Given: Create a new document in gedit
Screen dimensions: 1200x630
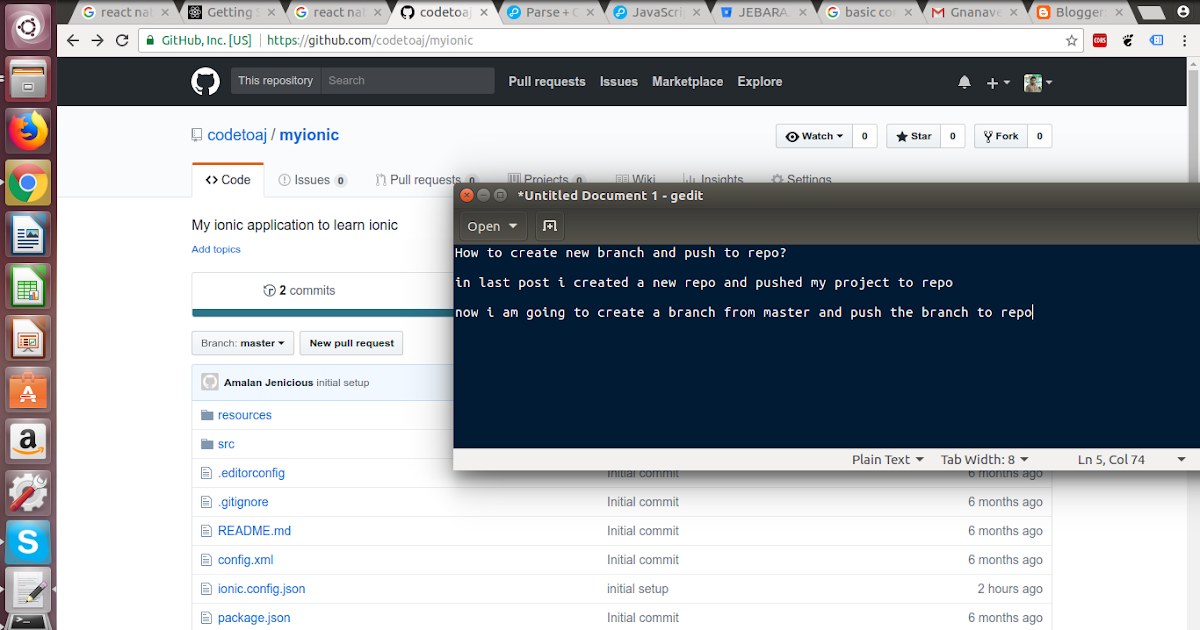Looking at the screenshot, I should point(549,226).
